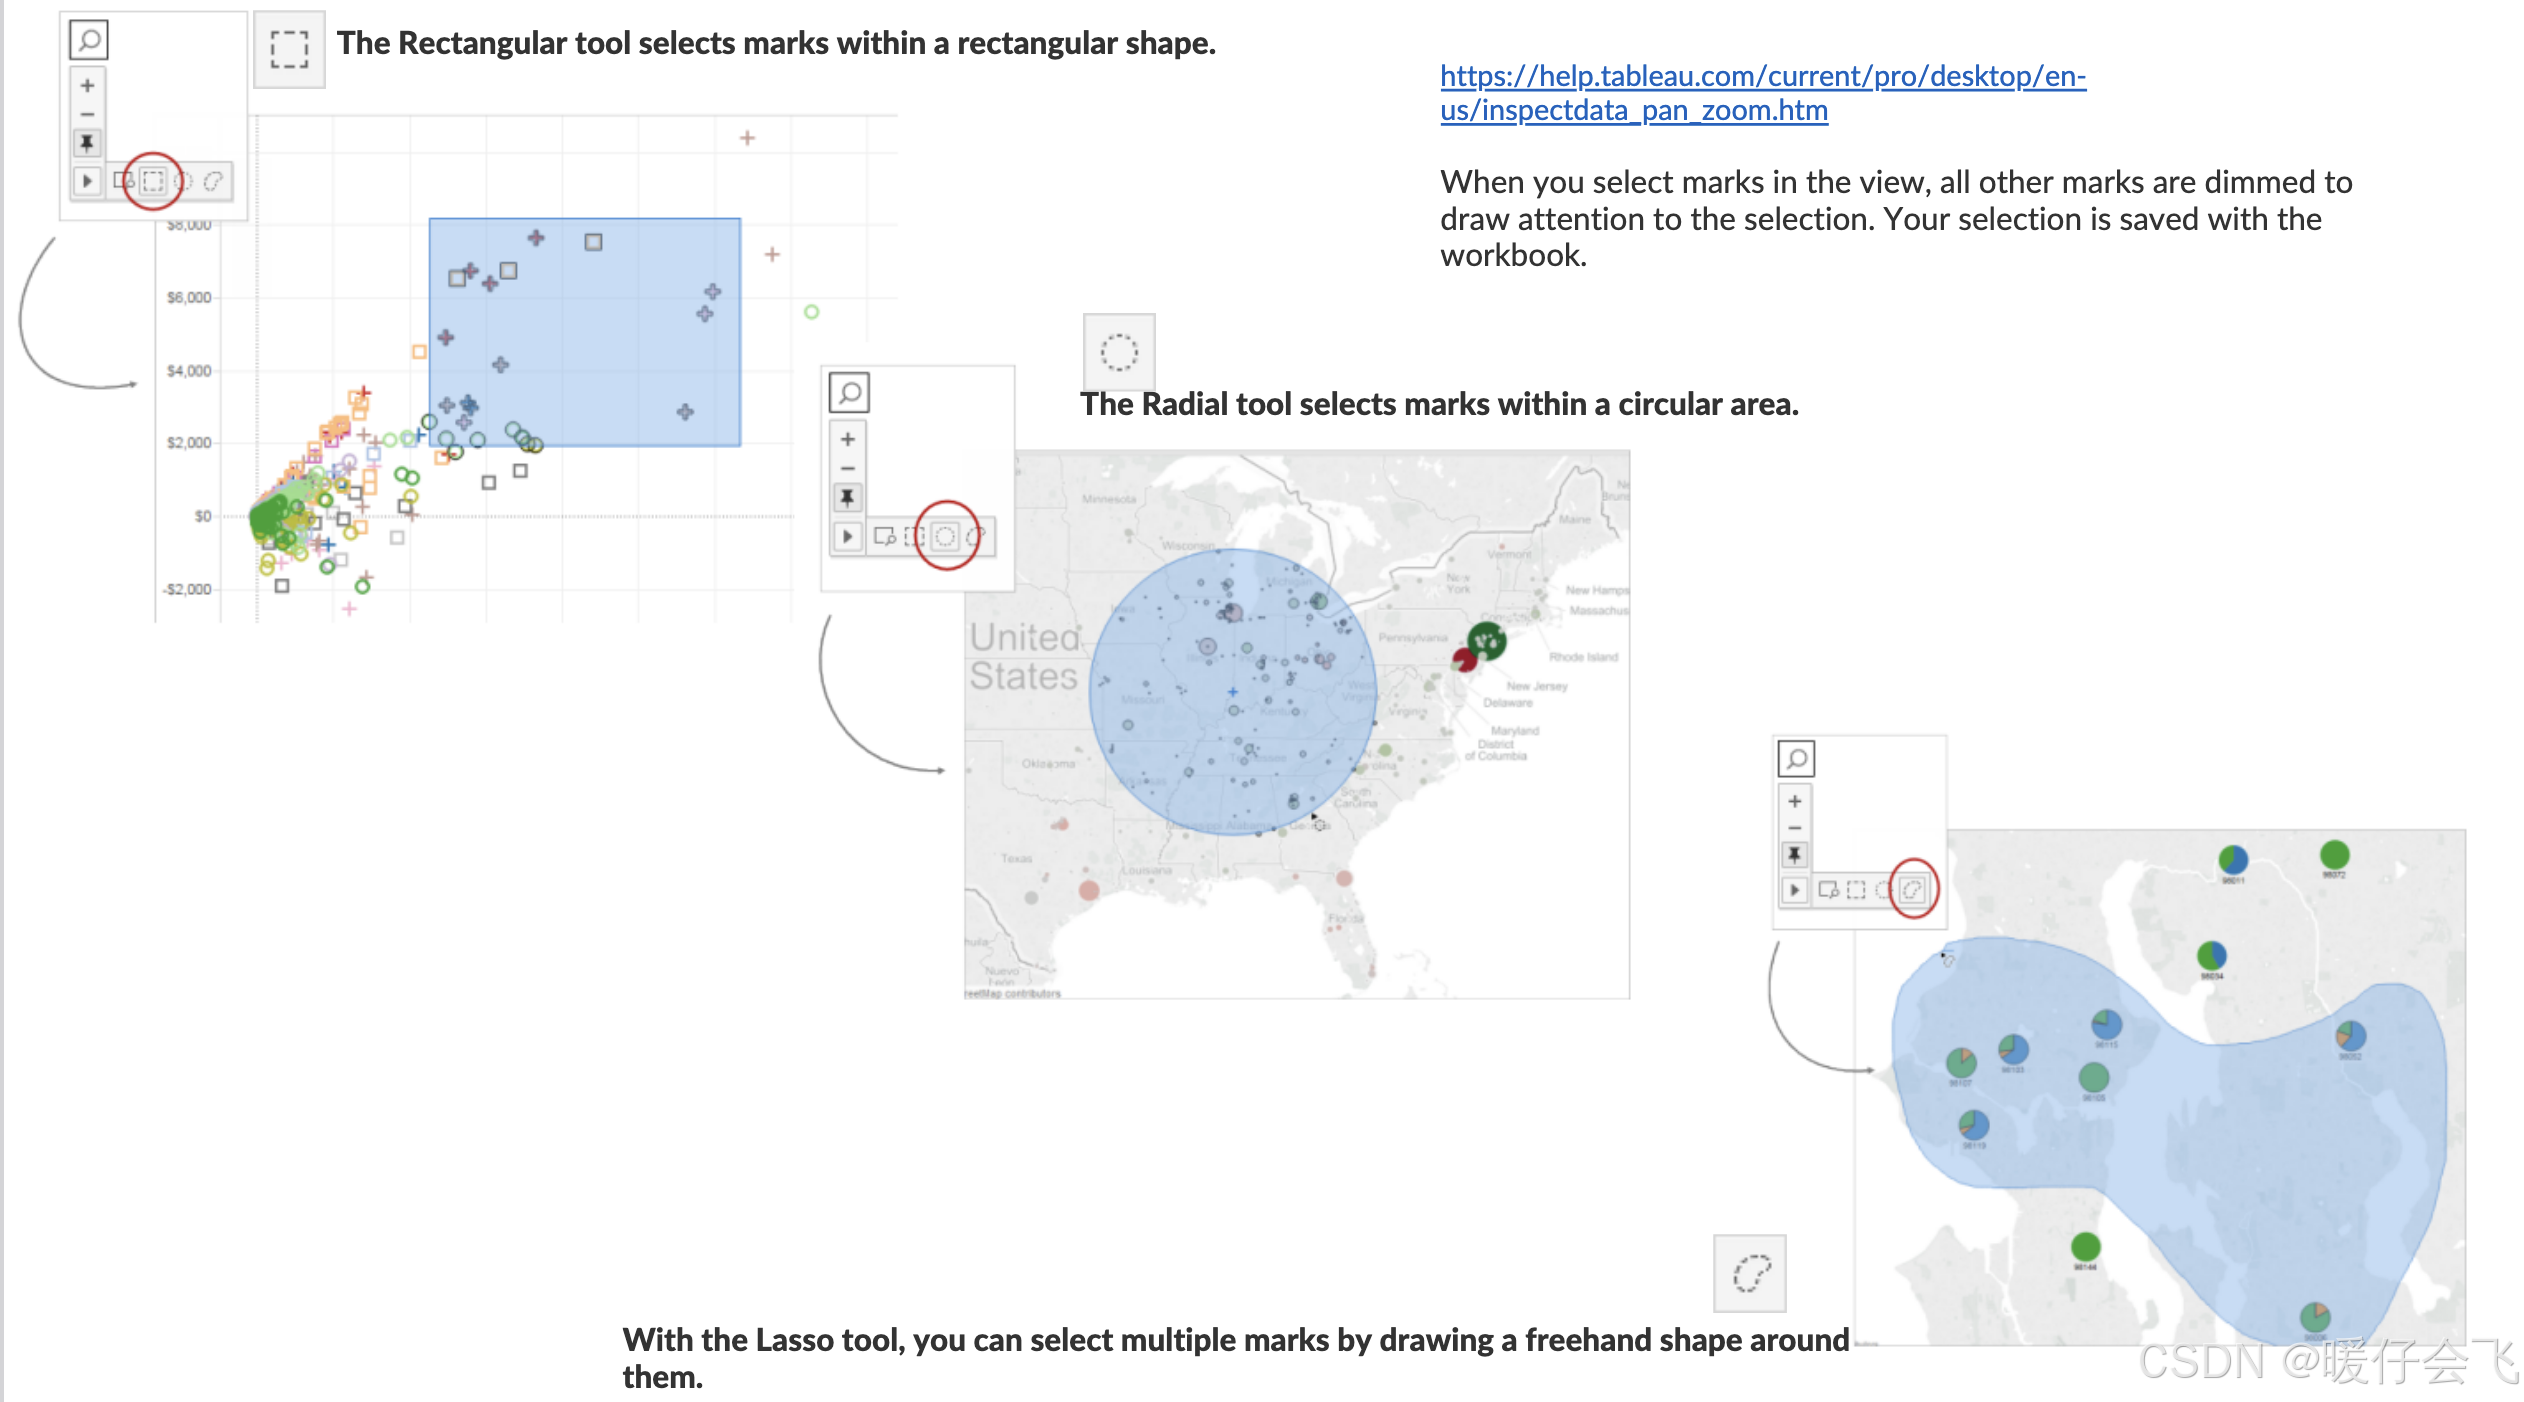Select Lasso tool in Seattle map toolbar

(x=1913, y=889)
